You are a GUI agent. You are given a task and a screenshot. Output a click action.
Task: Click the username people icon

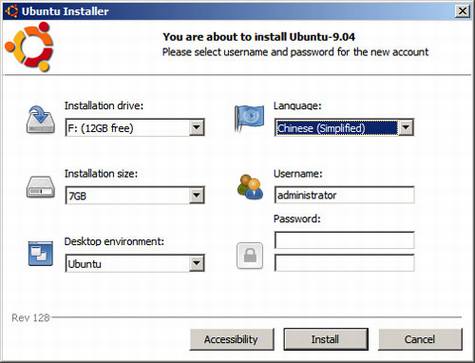(x=250, y=187)
